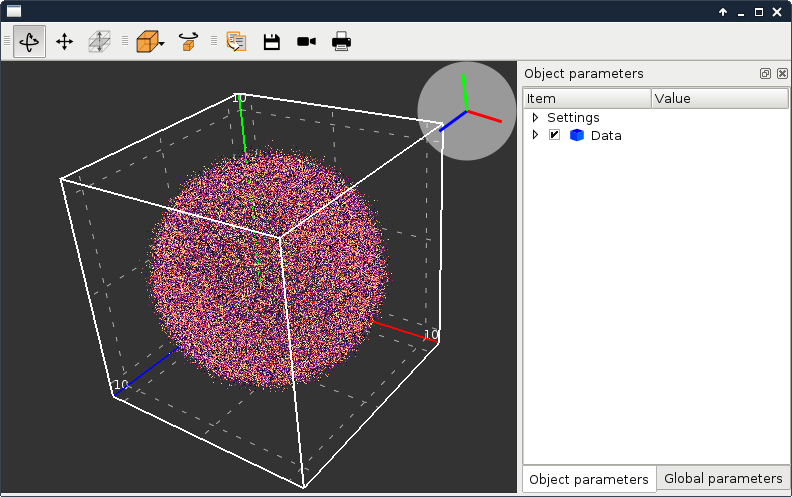Close the Object parameters dock panel
The image size is (792, 497).
782,74
